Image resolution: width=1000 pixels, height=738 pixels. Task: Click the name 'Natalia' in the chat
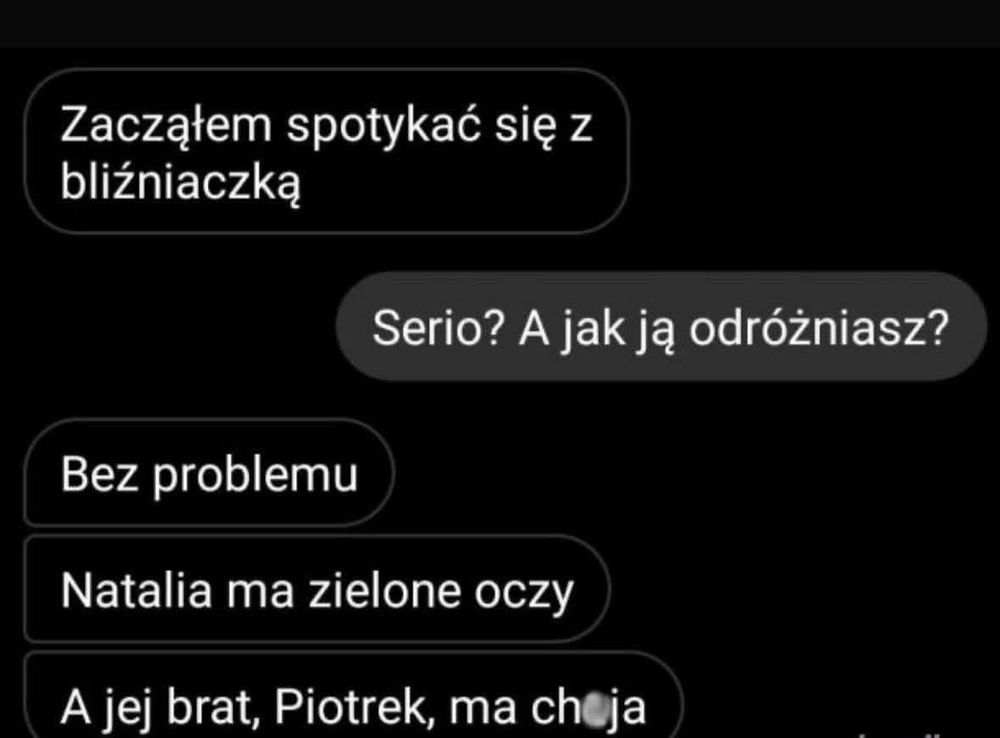(x=136, y=590)
